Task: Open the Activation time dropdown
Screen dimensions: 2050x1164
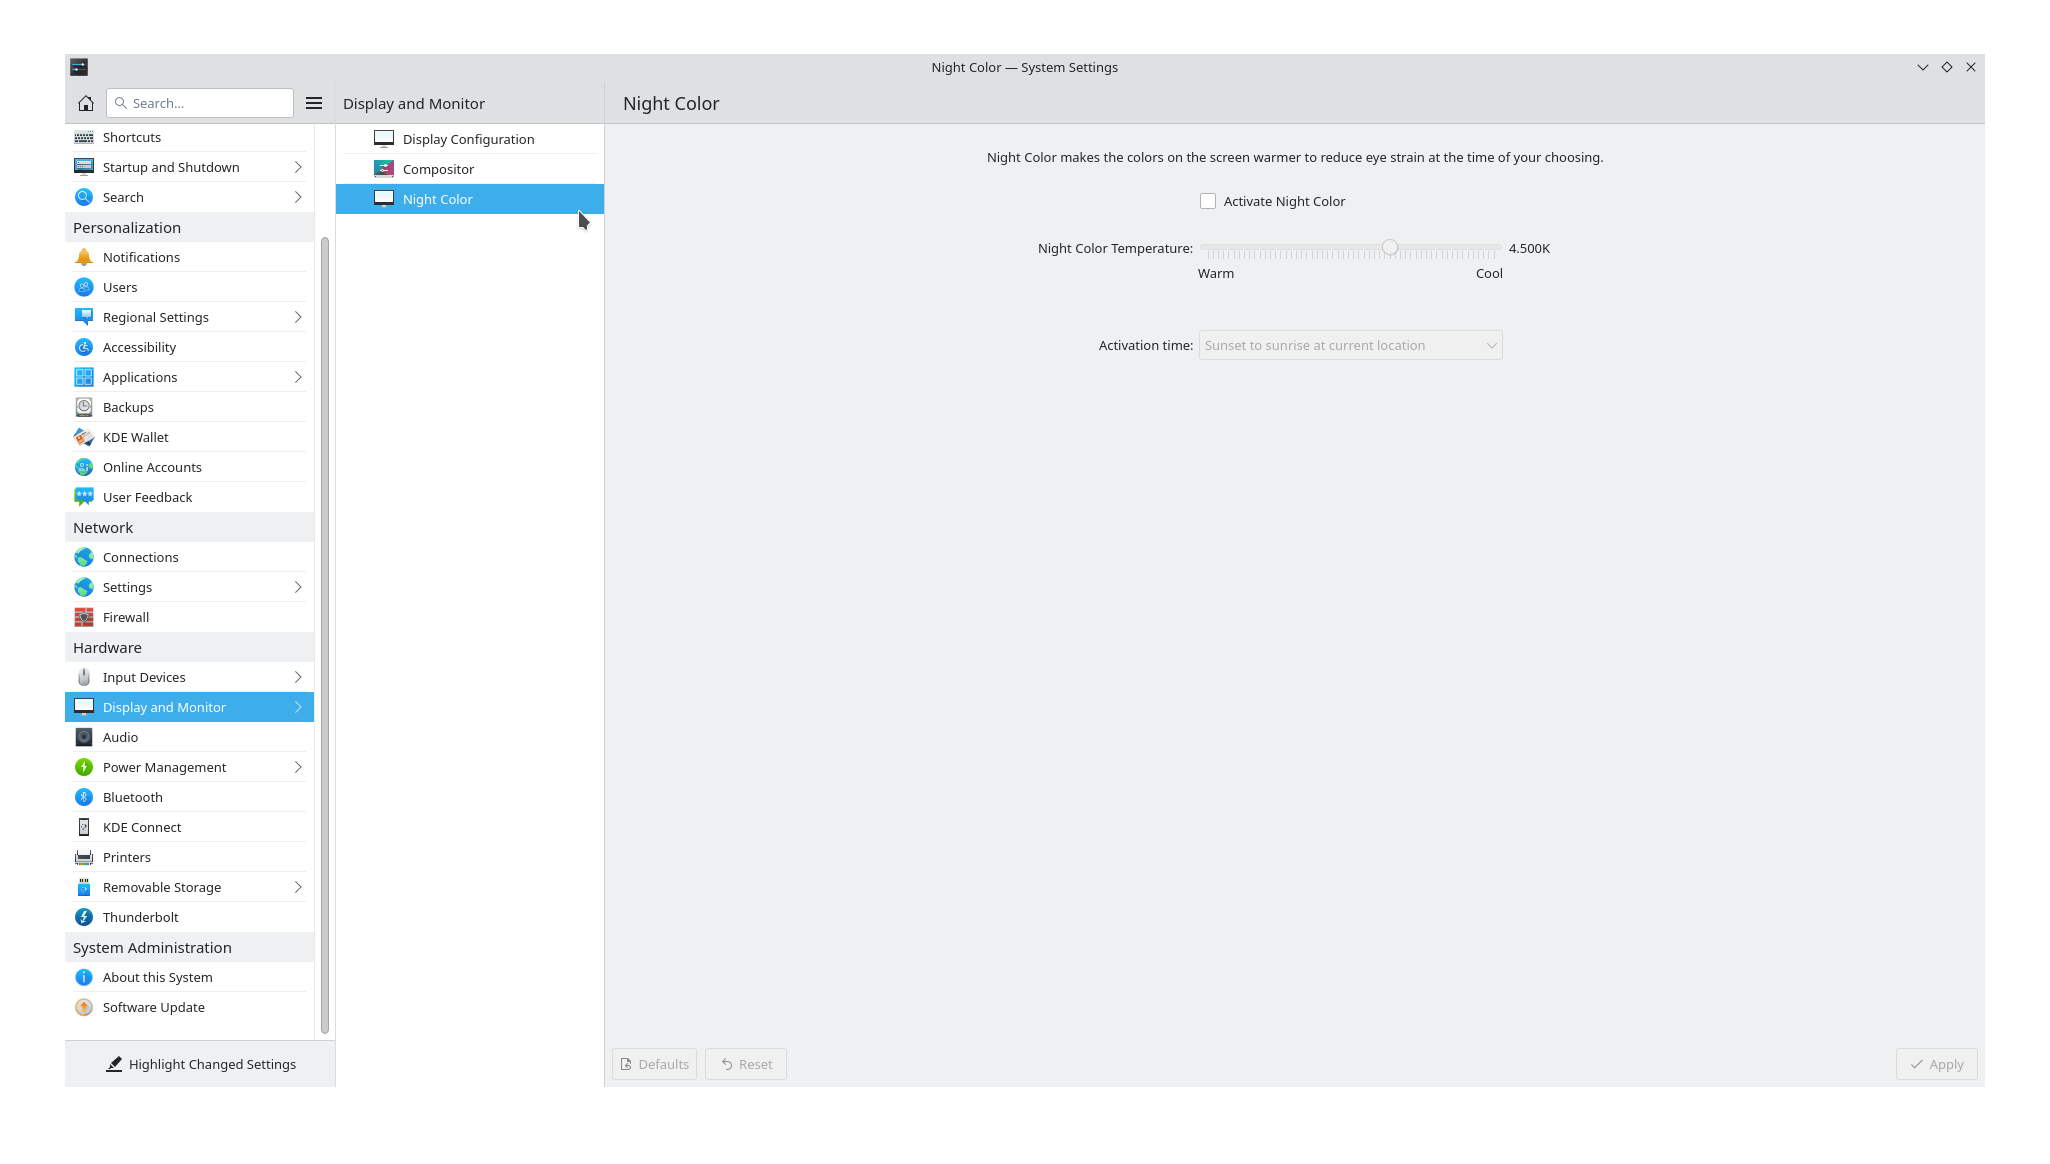Action: pyautogui.click(x=1349, y=345)
